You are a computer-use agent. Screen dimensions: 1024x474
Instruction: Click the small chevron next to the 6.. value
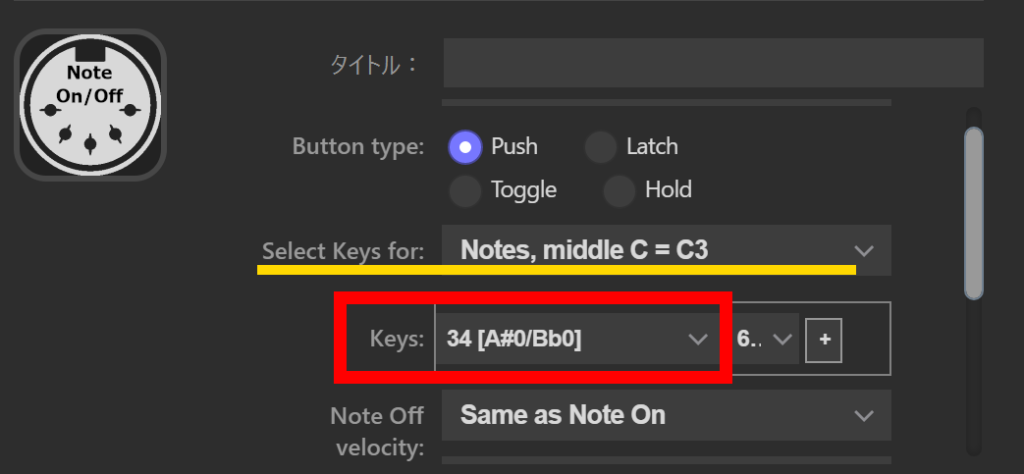tap(783, 340)
